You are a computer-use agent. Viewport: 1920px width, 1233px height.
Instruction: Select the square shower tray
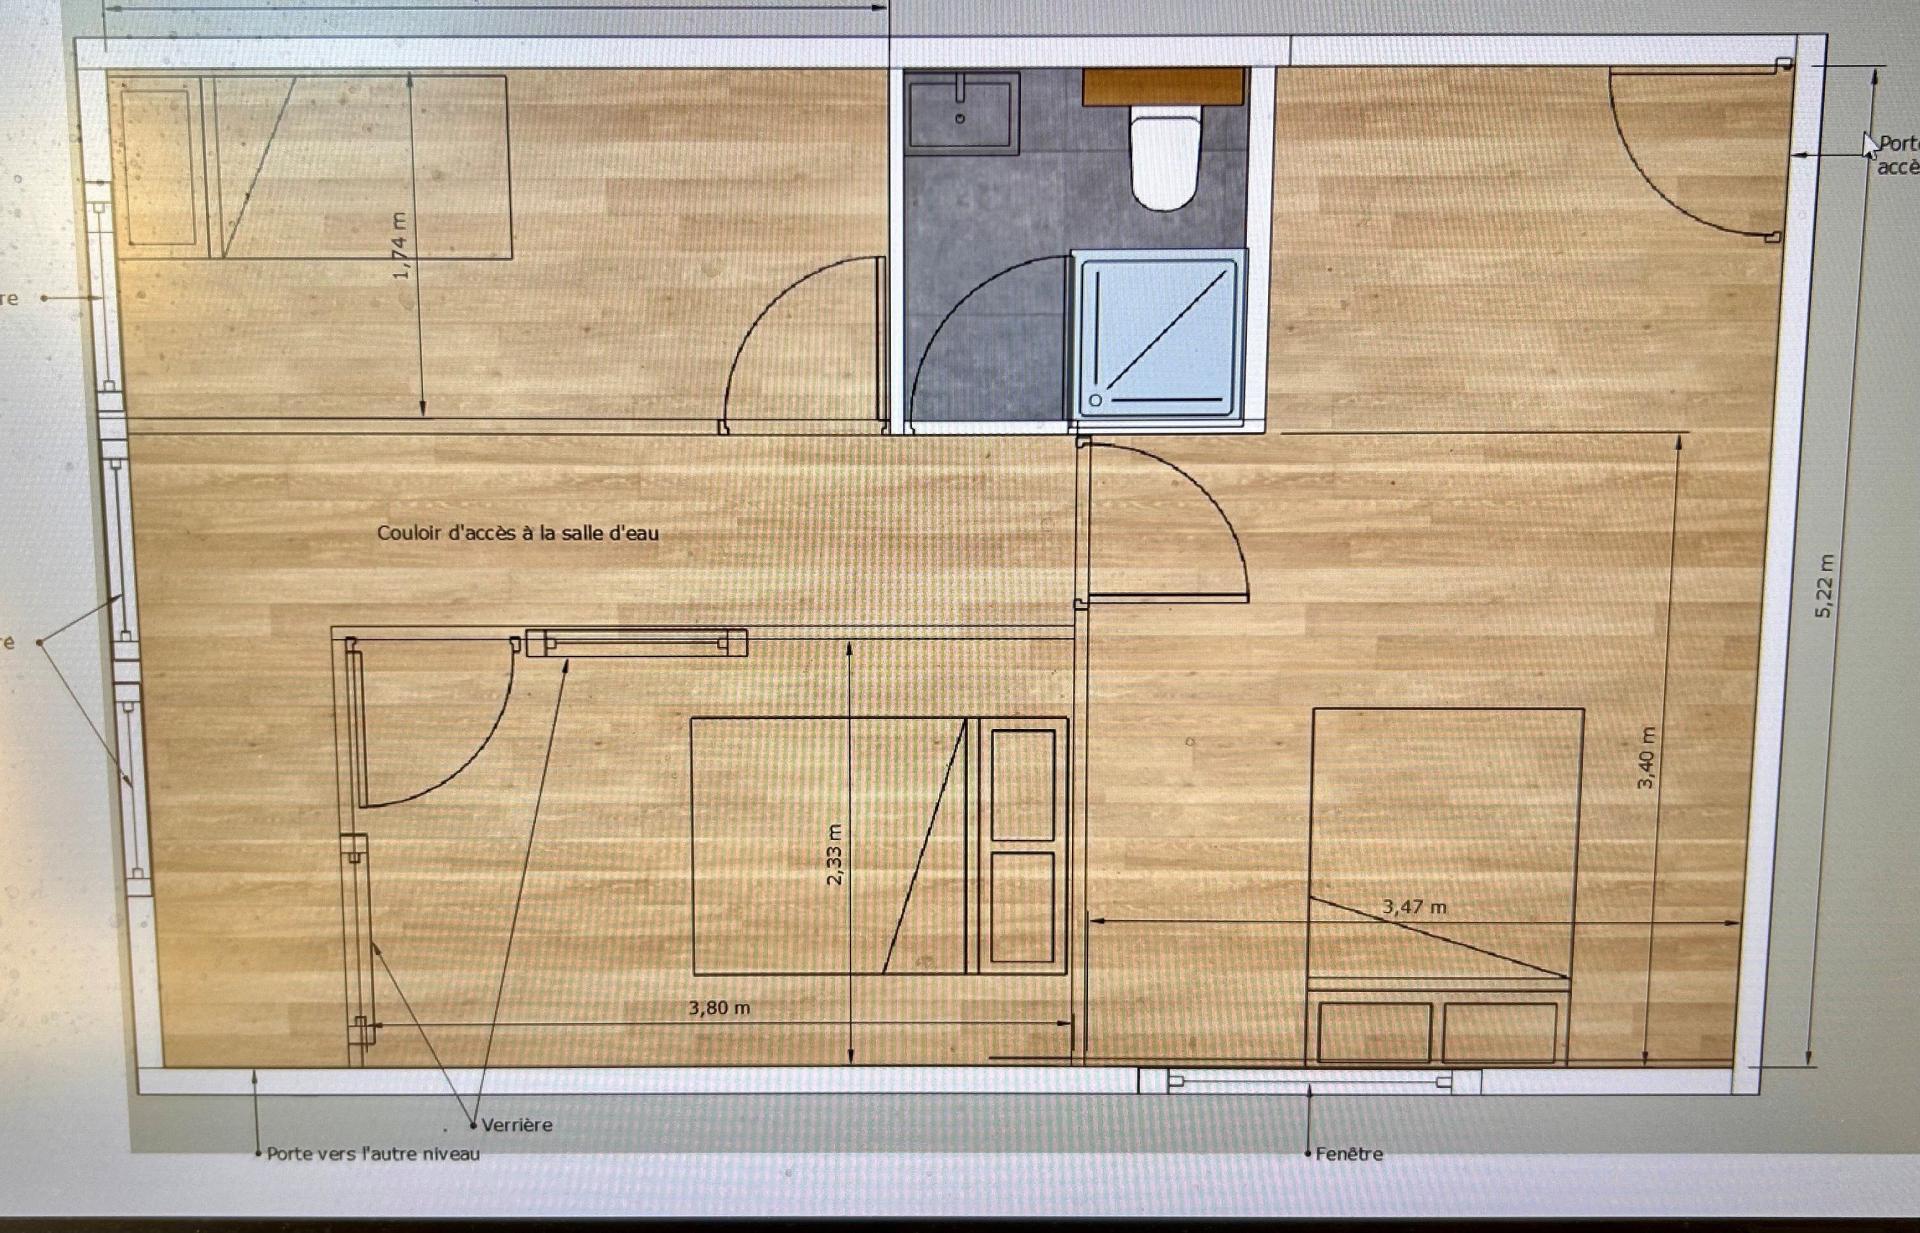(x=1159, y=337)
